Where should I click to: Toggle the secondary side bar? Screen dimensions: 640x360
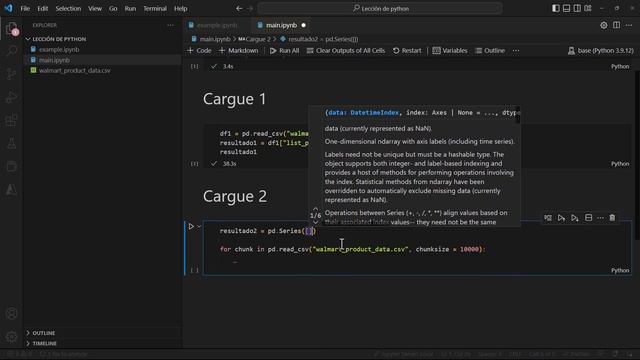pos(577,8)
